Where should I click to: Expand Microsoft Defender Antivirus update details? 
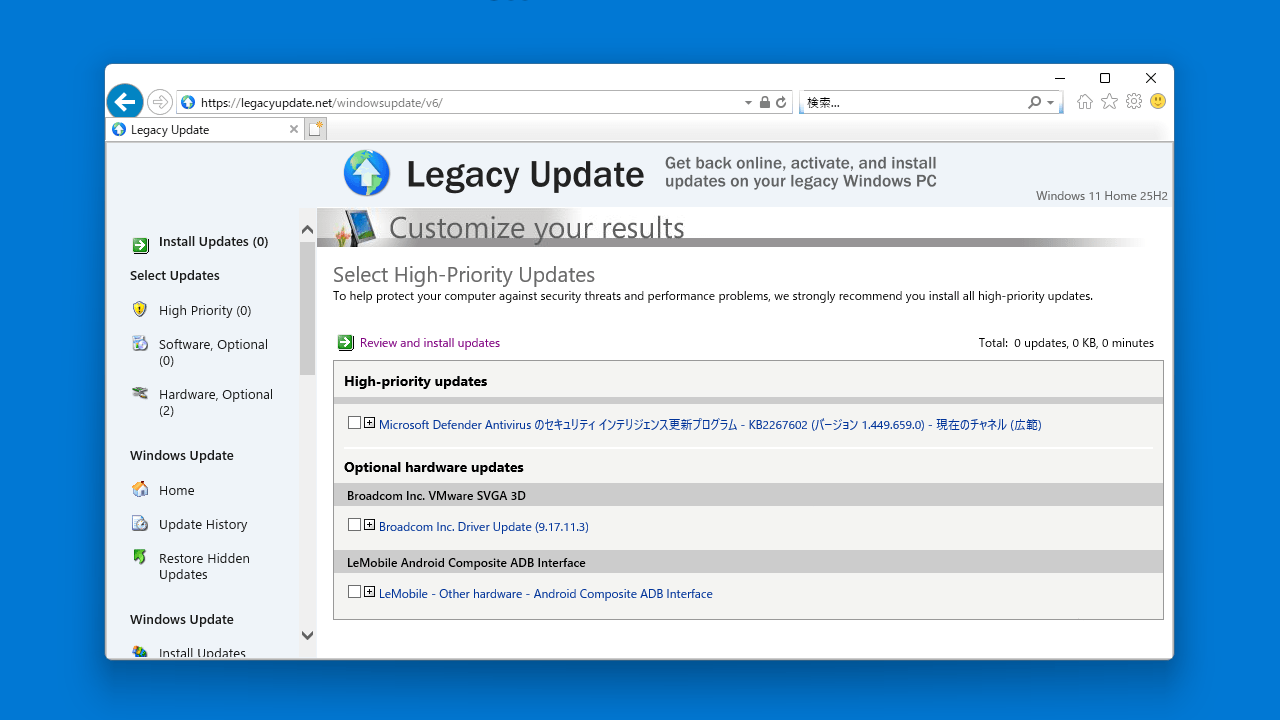370,423
